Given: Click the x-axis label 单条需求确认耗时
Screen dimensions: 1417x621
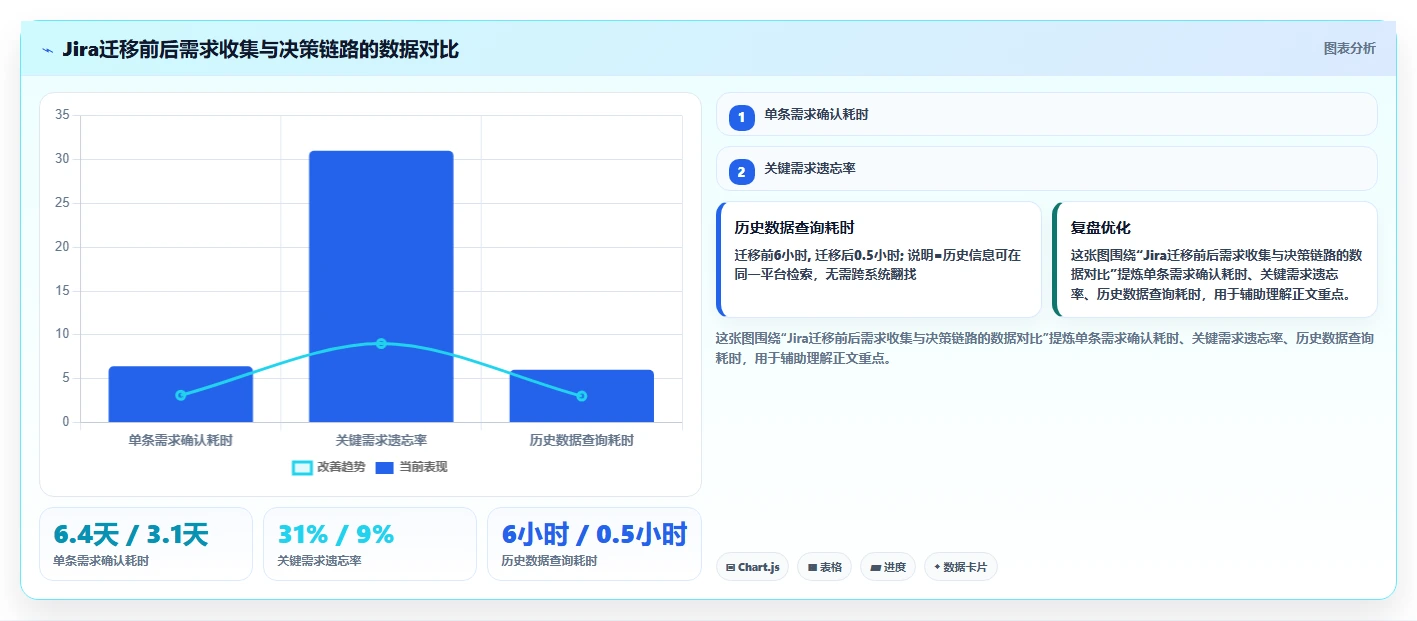Looking at the screenshot, I should tap(180, 440).
